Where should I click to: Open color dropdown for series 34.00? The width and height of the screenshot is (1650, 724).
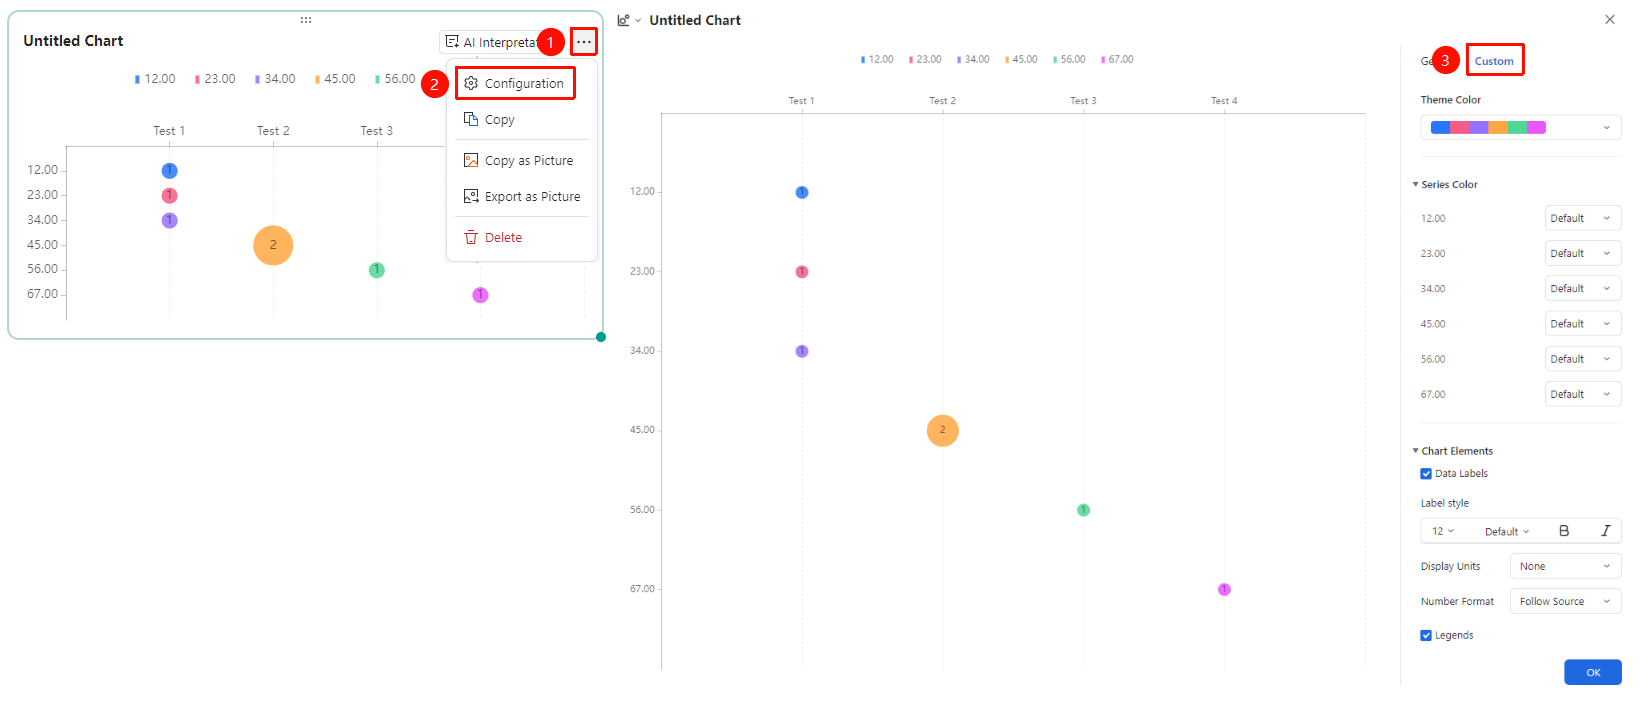pos(1582,288)
